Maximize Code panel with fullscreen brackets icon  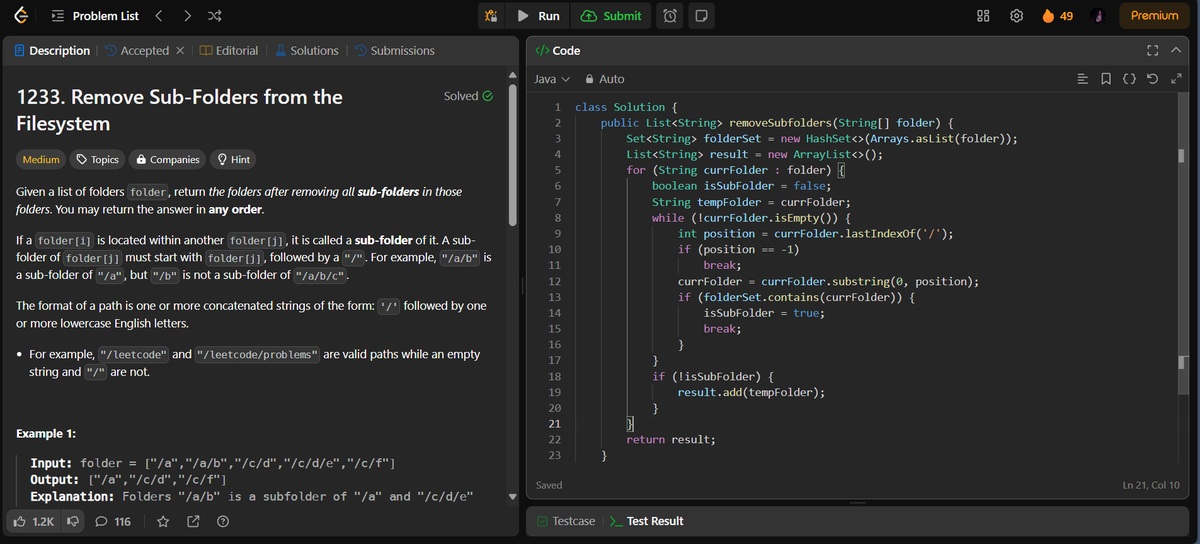tap(1154, 50)
